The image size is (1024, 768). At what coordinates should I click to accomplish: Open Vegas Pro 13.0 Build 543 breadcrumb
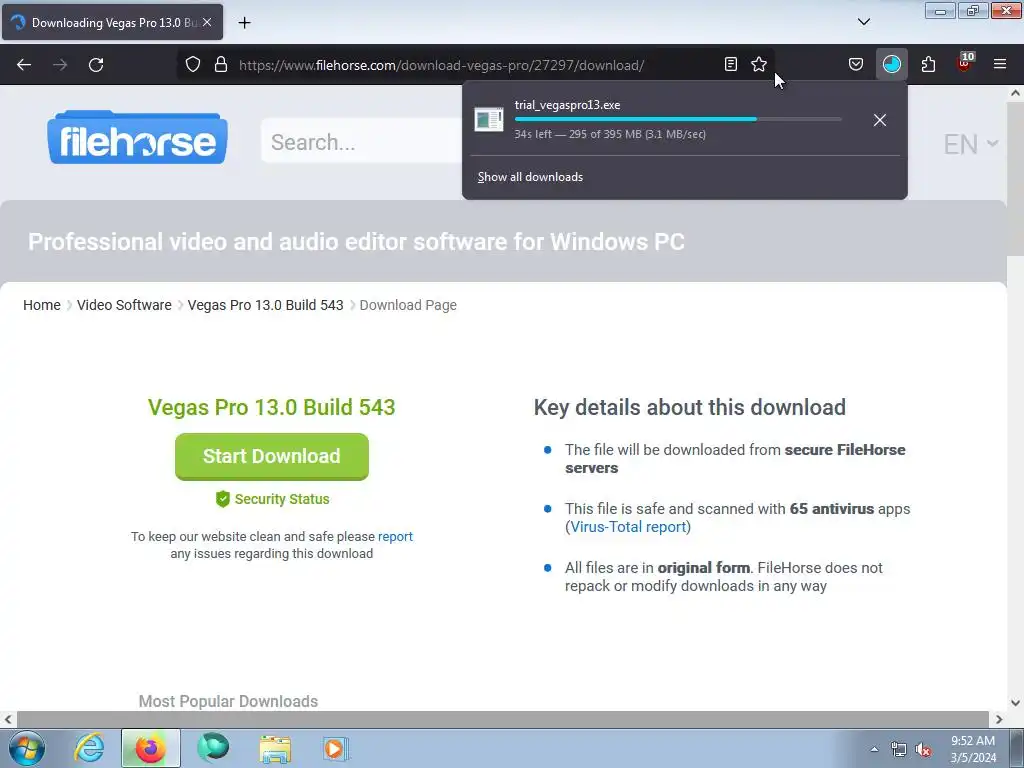(x=265, y=305)
